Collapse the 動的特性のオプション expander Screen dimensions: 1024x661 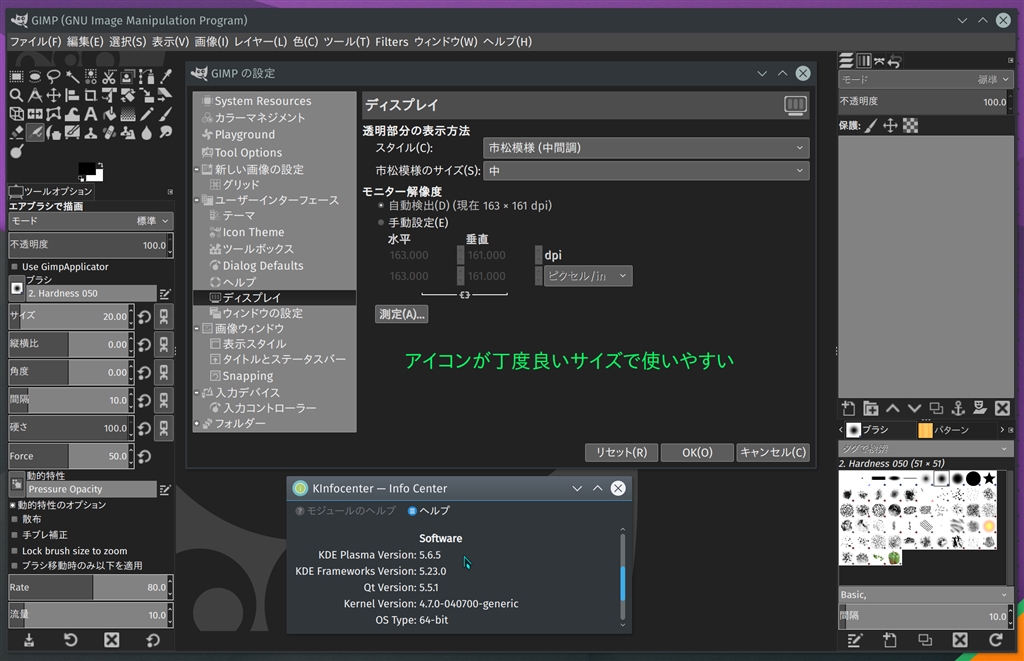pyautogui.click(x=12, y=505)
